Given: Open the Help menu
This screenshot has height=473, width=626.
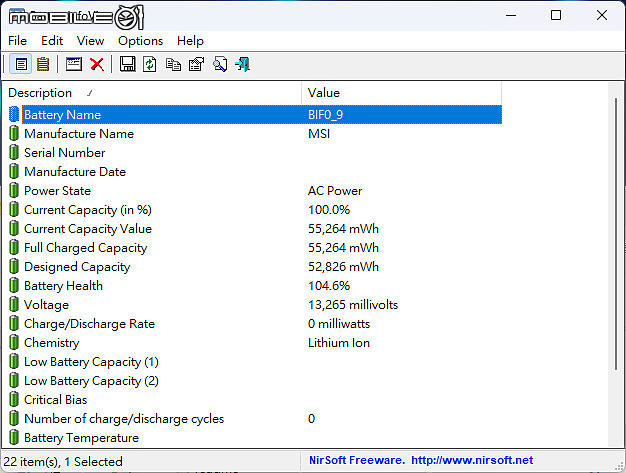Looking at the screenshot, I should (190, 41).
